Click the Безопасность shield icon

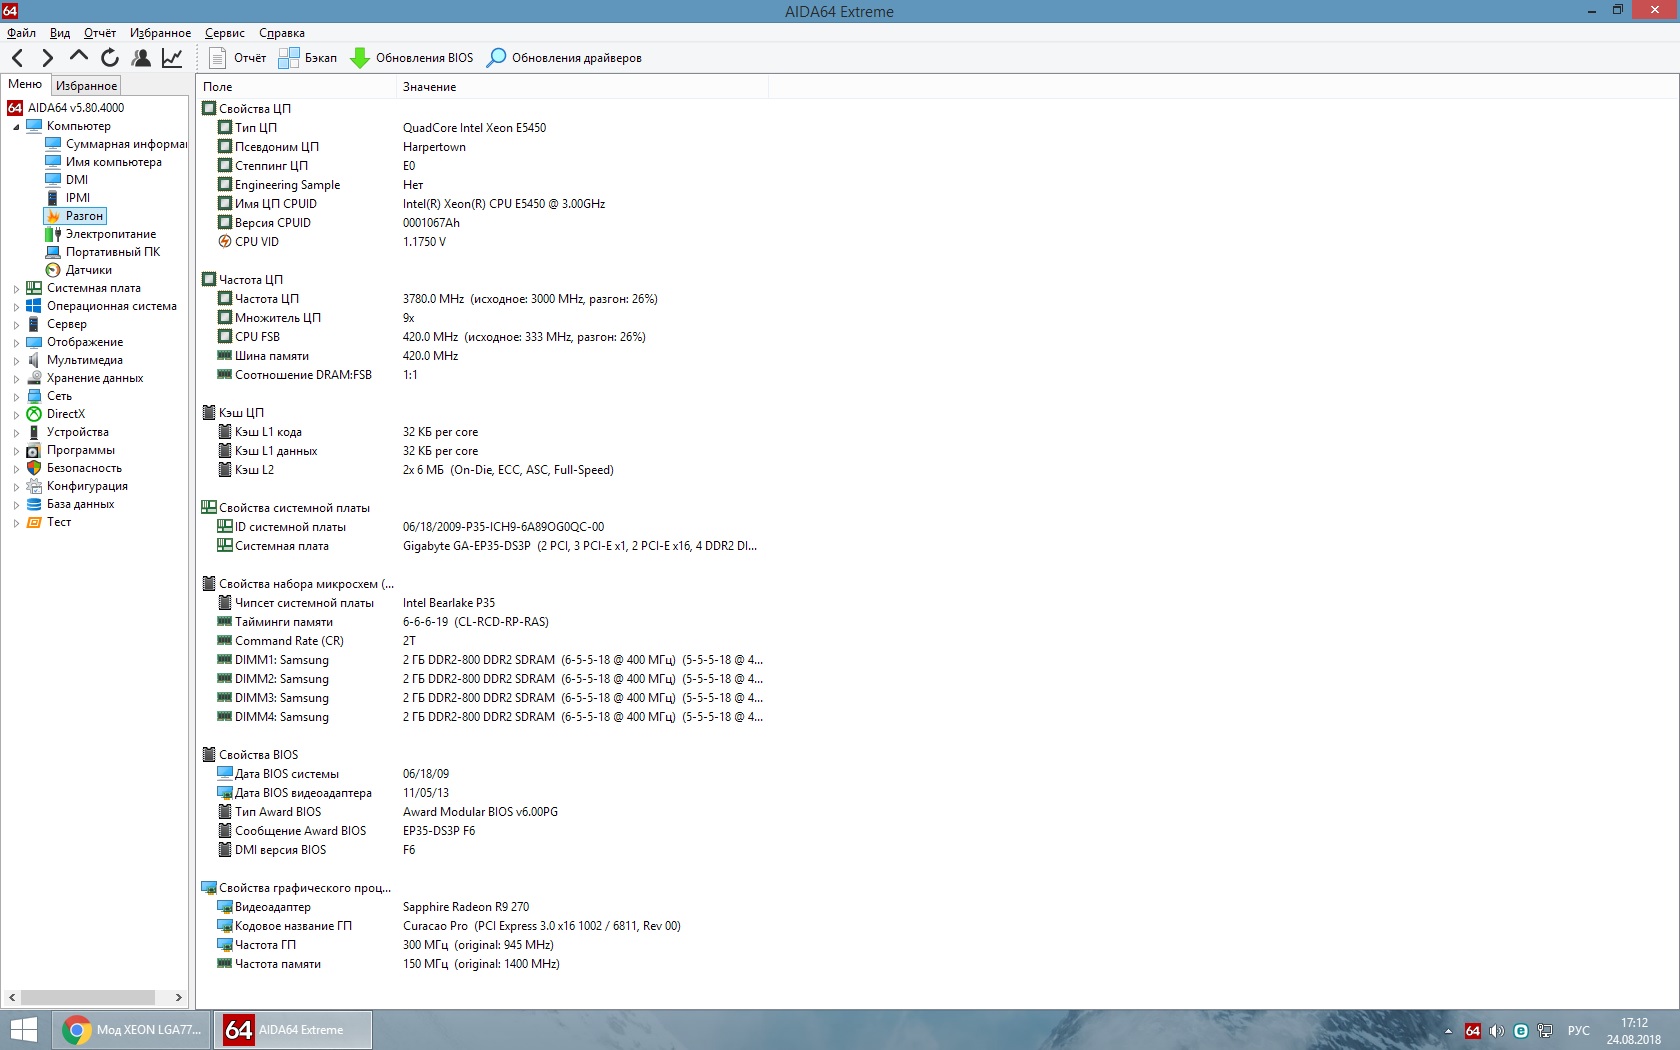tap(34, 468)
